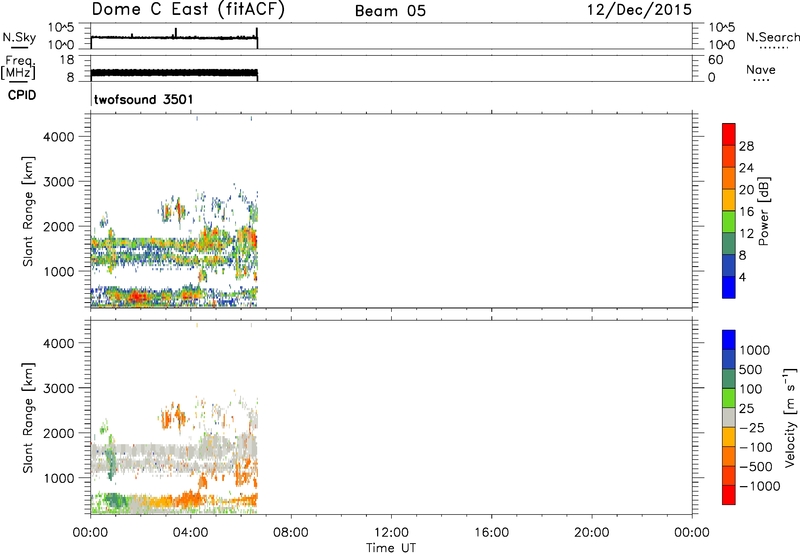Click the 'Time UT' axis title
This screenshot has height=554, width=800.
(x=391, y=548)
